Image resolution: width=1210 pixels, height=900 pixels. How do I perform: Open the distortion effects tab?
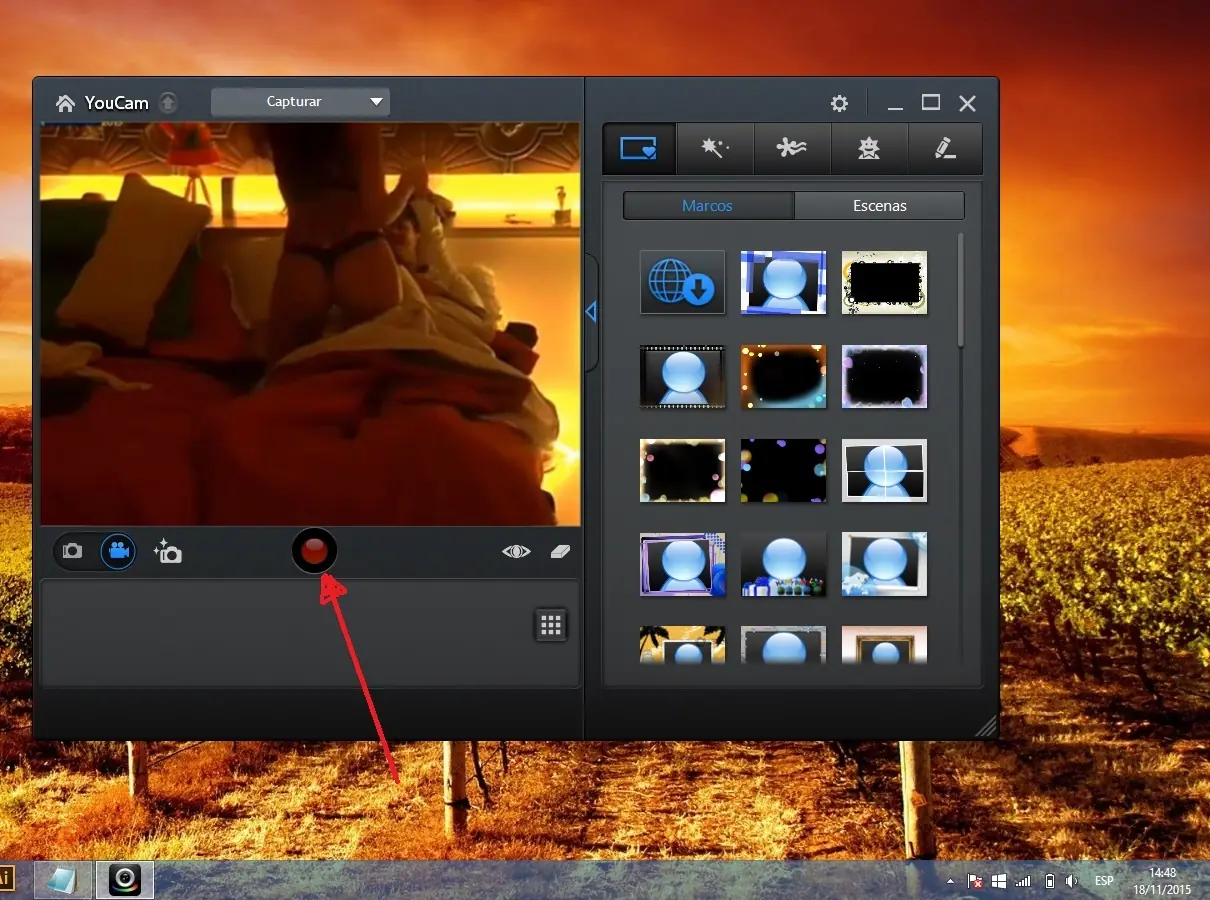click(x=792, y=148)
